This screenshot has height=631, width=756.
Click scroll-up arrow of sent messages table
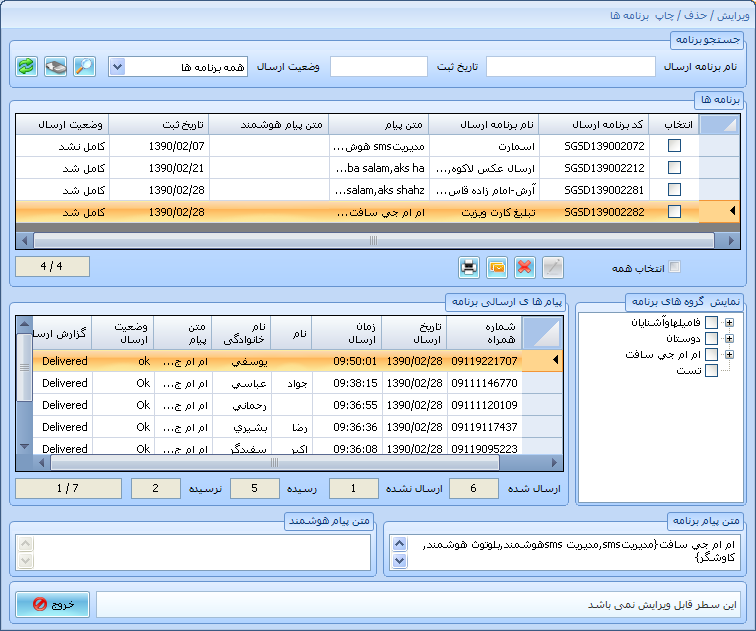24,324
